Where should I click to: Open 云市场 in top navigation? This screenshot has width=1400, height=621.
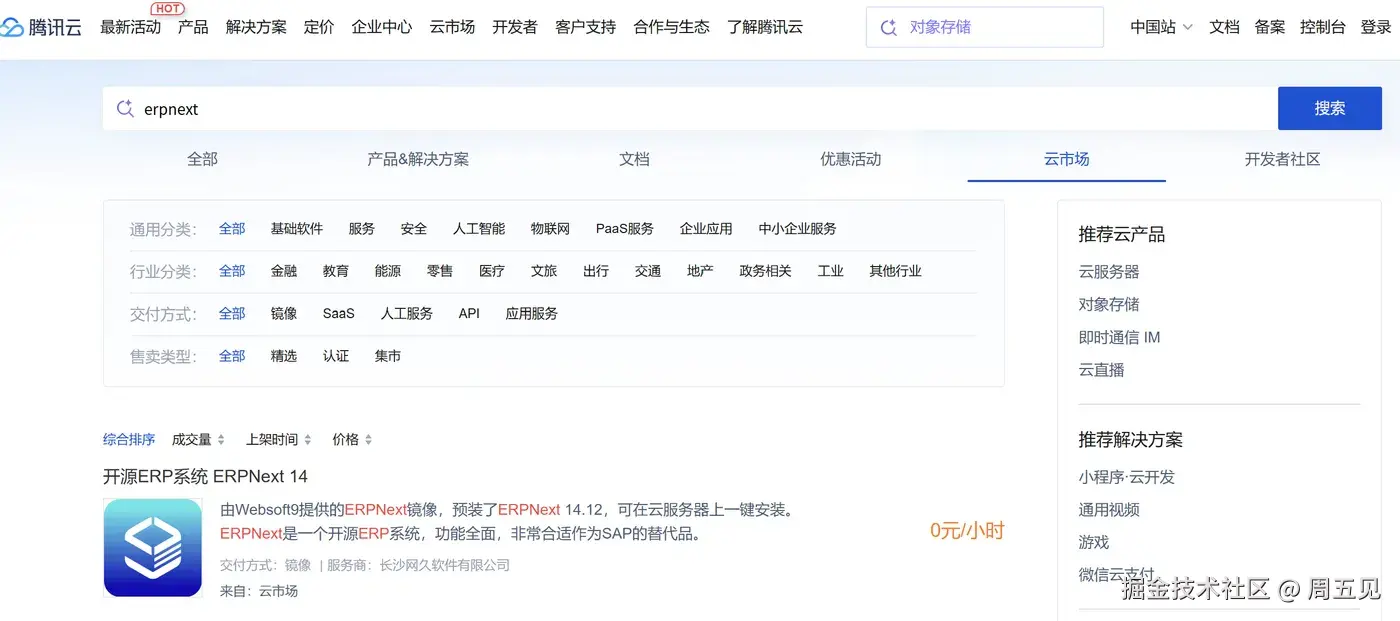click(452, 27)
